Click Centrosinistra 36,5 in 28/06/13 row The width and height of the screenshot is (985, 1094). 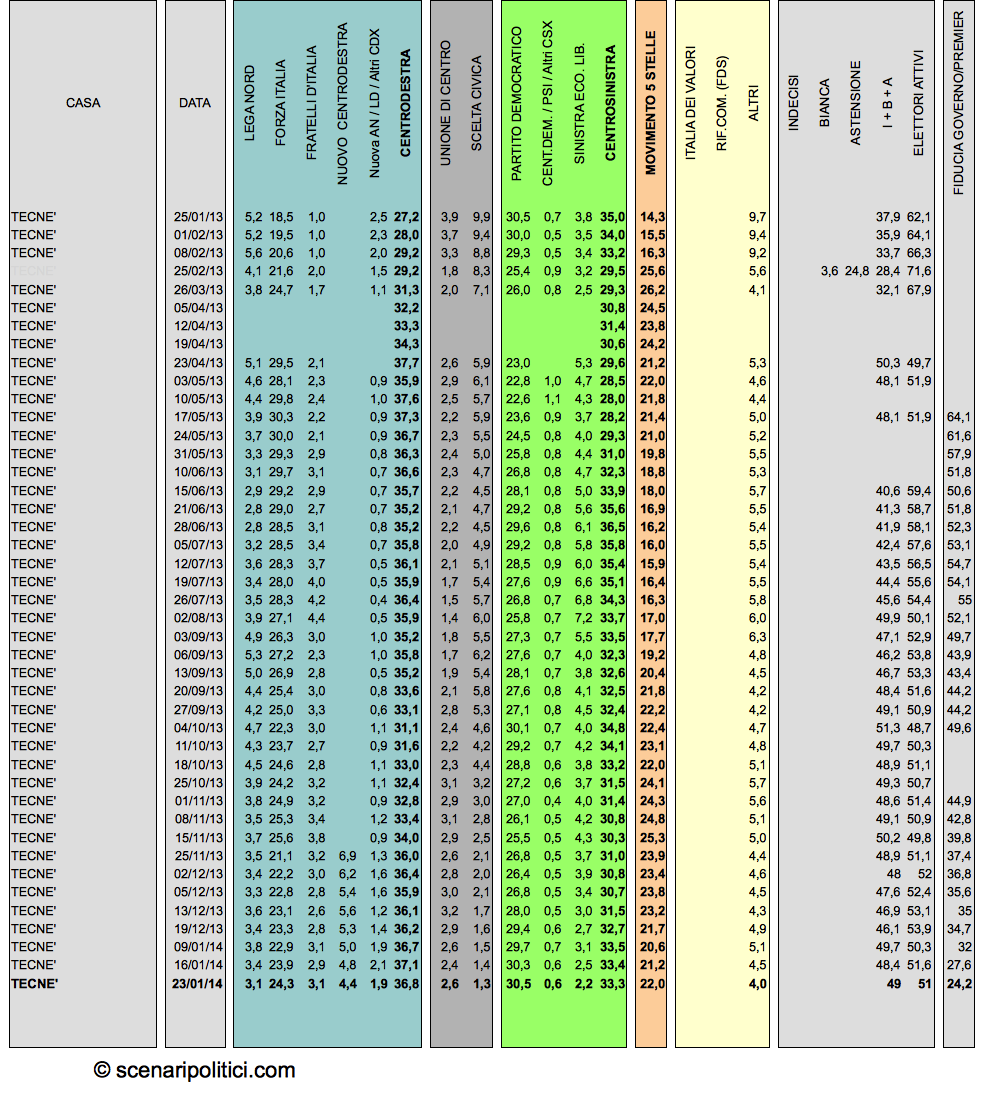click(612, 527)
